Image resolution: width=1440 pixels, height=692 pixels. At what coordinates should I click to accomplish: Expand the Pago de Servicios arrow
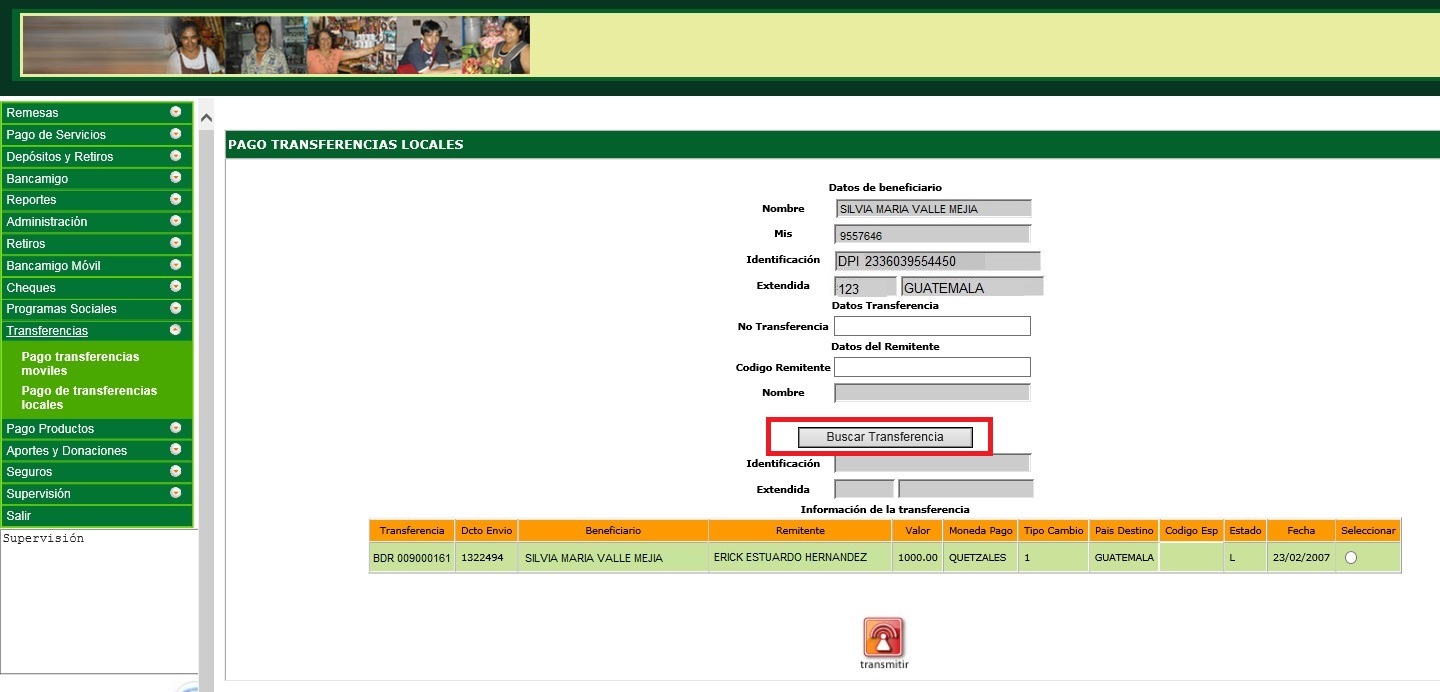tap(176, 134)
